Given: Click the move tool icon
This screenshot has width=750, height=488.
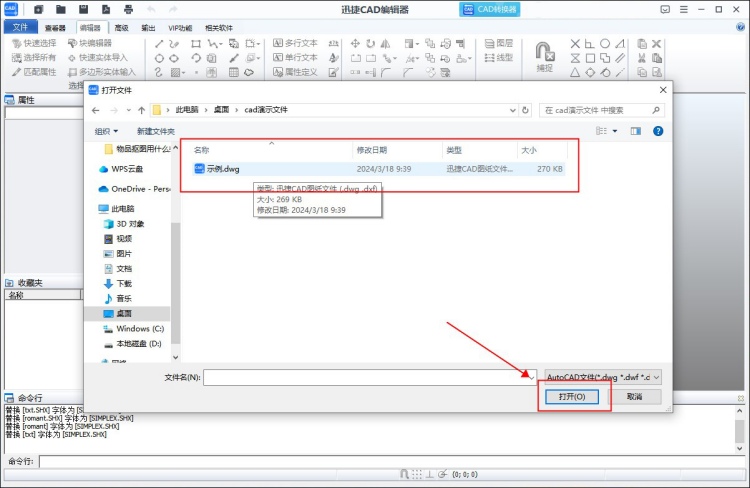Looking at the screenshot, I should [x=355, y=44].
